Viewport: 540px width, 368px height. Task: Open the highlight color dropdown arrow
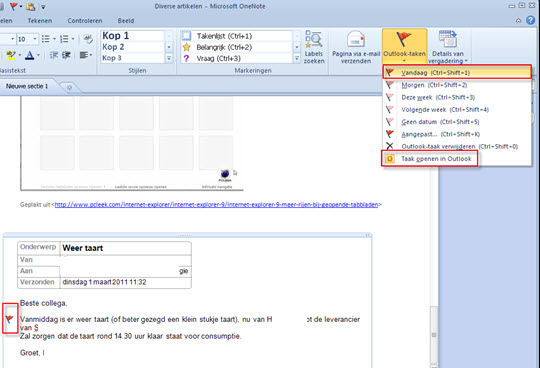click(x=20, y=55)
